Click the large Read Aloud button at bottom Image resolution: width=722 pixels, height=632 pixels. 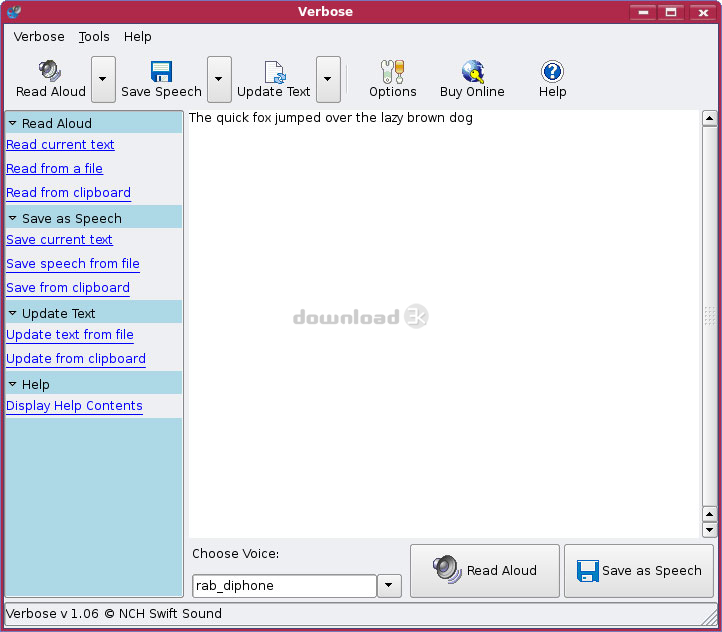tap(485, 571)
